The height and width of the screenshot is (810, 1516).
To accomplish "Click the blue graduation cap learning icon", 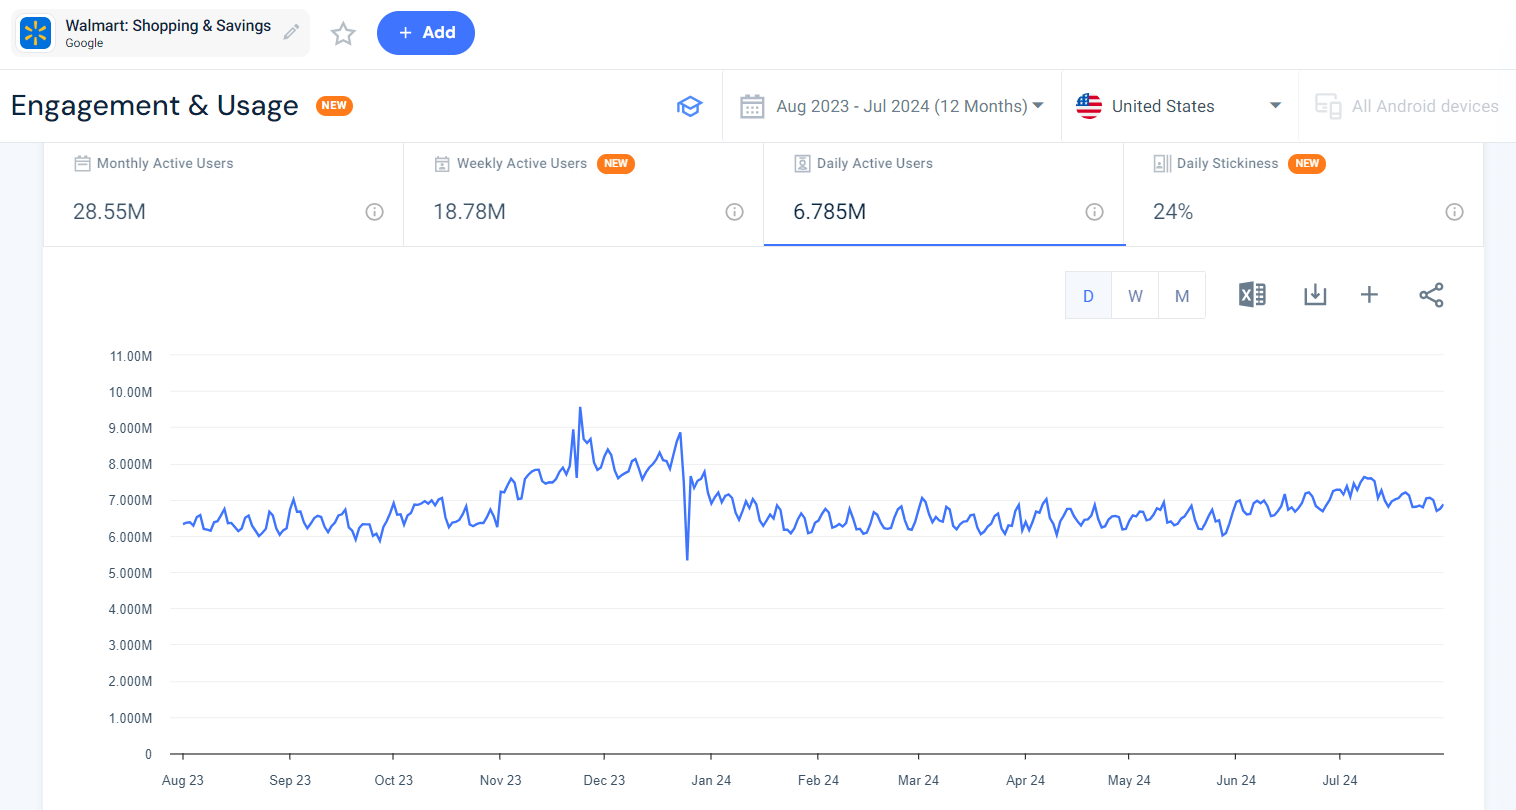I will coord(690,106).
